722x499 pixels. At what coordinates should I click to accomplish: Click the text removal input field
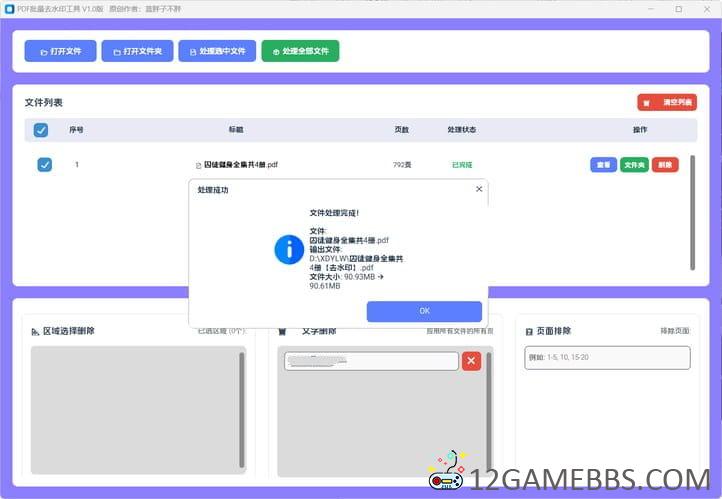coord(371,361)
